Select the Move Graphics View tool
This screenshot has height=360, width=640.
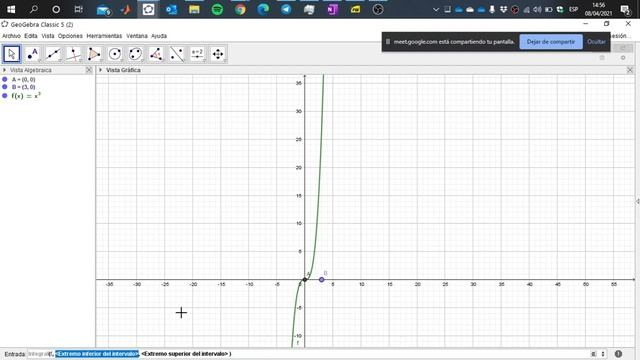point(218,54)
